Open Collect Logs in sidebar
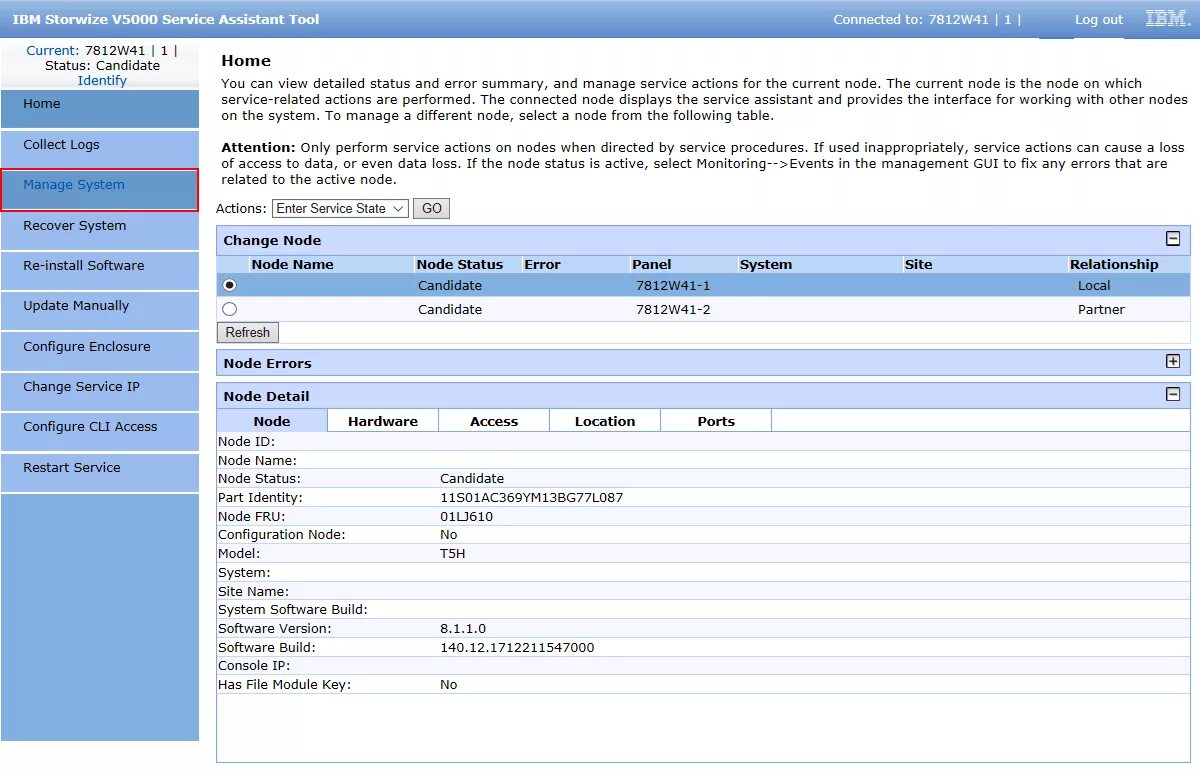Viewport: 1200px width, 776px height. click(100, 150)
